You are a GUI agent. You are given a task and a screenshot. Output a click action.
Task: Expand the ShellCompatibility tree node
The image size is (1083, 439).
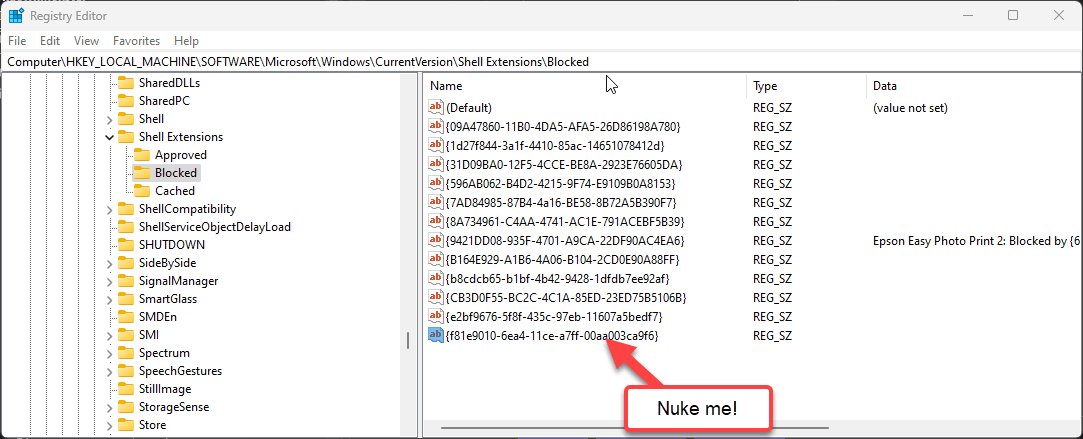click(109, 209)
